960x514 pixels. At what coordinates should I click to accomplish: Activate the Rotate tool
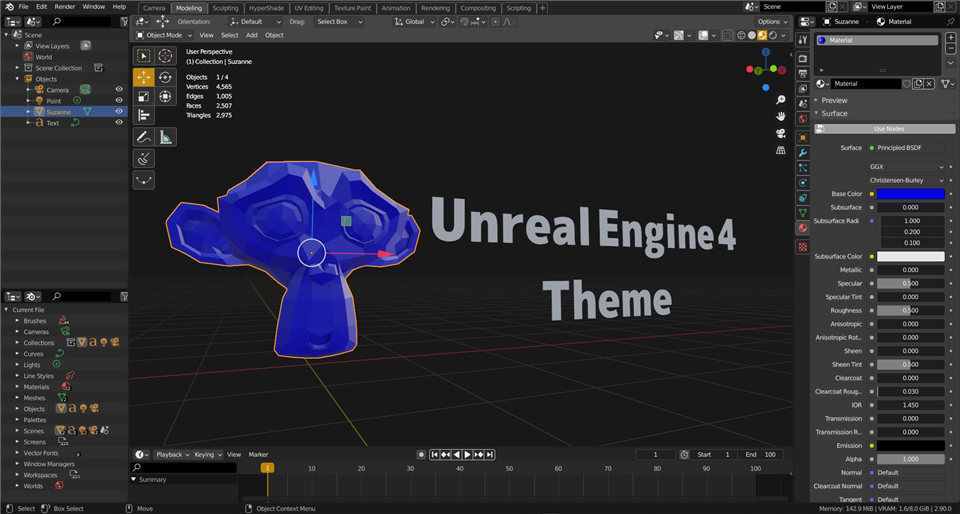(165, 77)
